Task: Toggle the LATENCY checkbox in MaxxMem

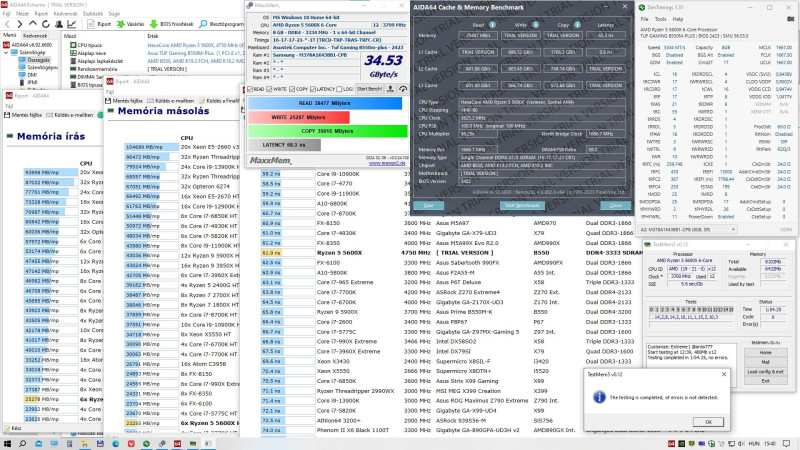Action: [313, 89]
